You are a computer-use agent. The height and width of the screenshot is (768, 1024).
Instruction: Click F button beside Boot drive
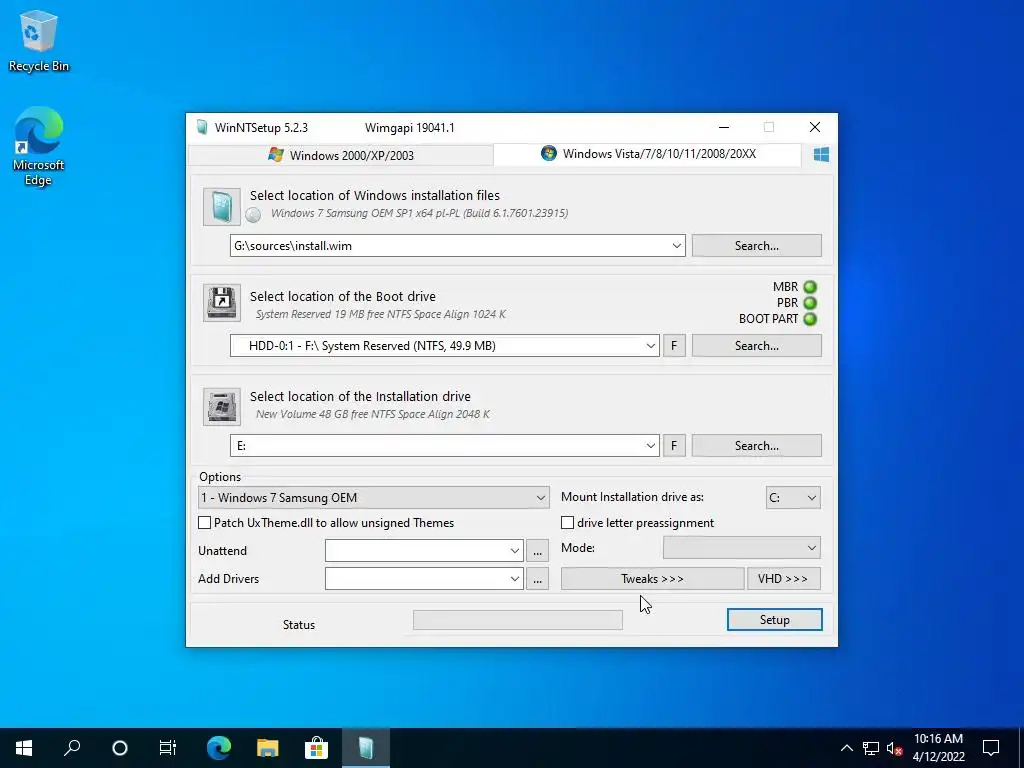674,345
